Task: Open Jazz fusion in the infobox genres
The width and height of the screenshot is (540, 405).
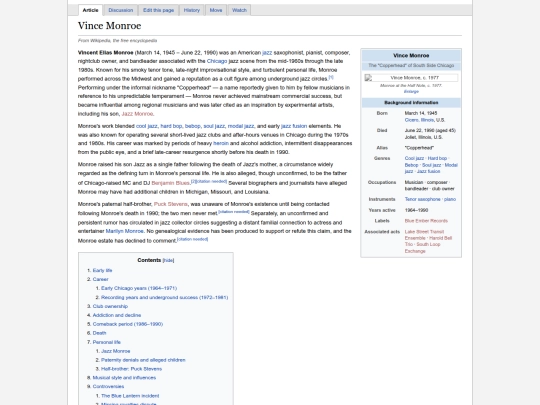Action: tap(428, 171)
